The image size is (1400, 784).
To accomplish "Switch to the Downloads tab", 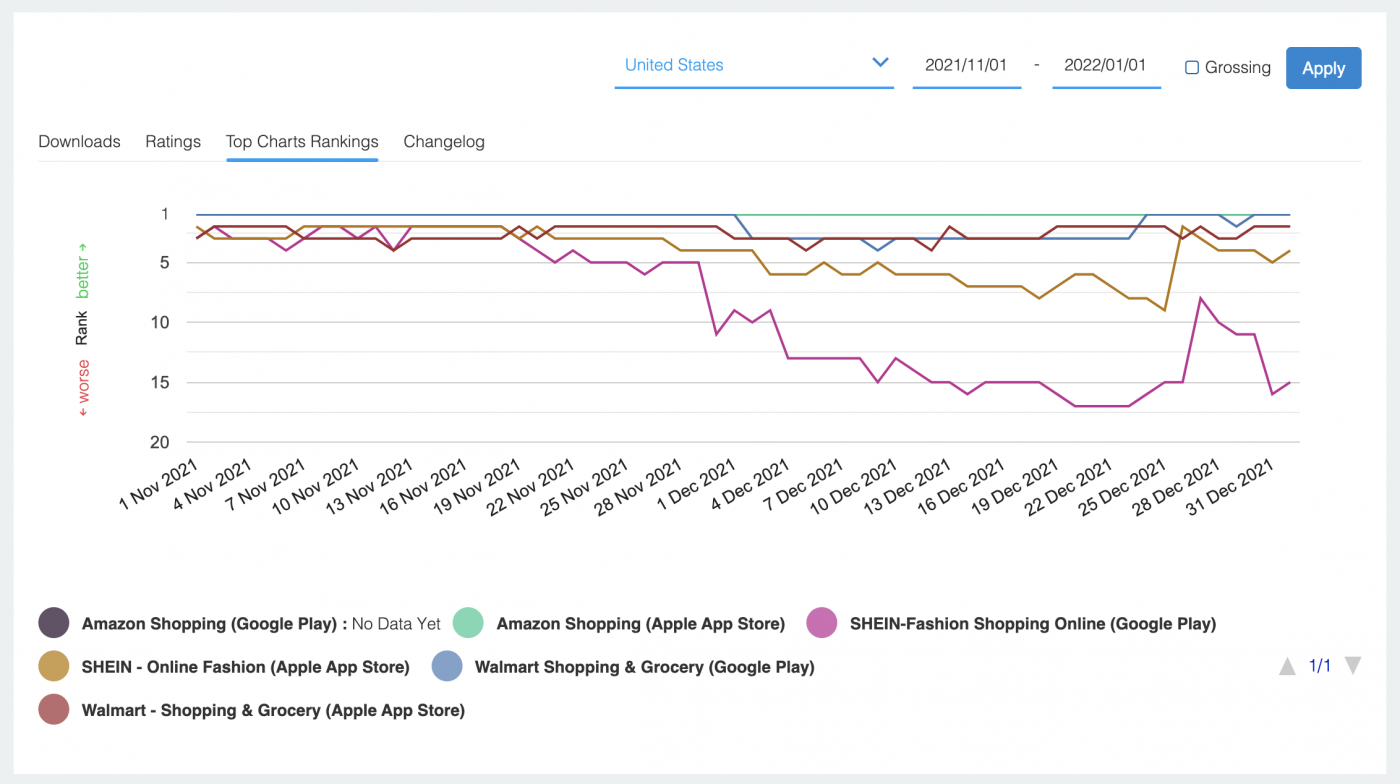I will pos(79,142).
